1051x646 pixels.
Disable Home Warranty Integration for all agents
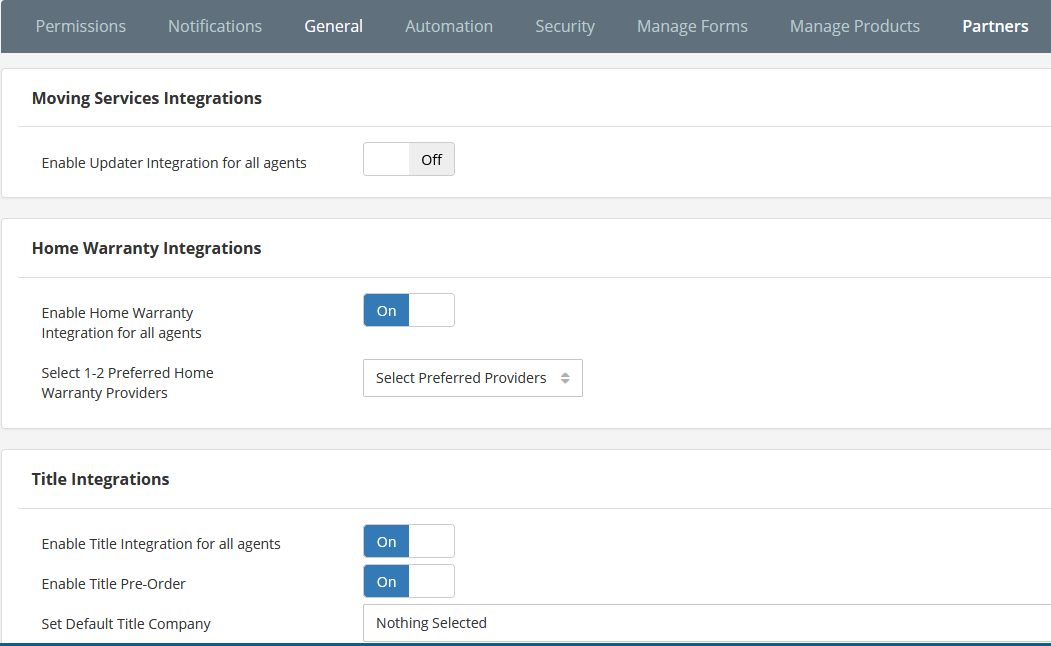click(x=408, y=310)
